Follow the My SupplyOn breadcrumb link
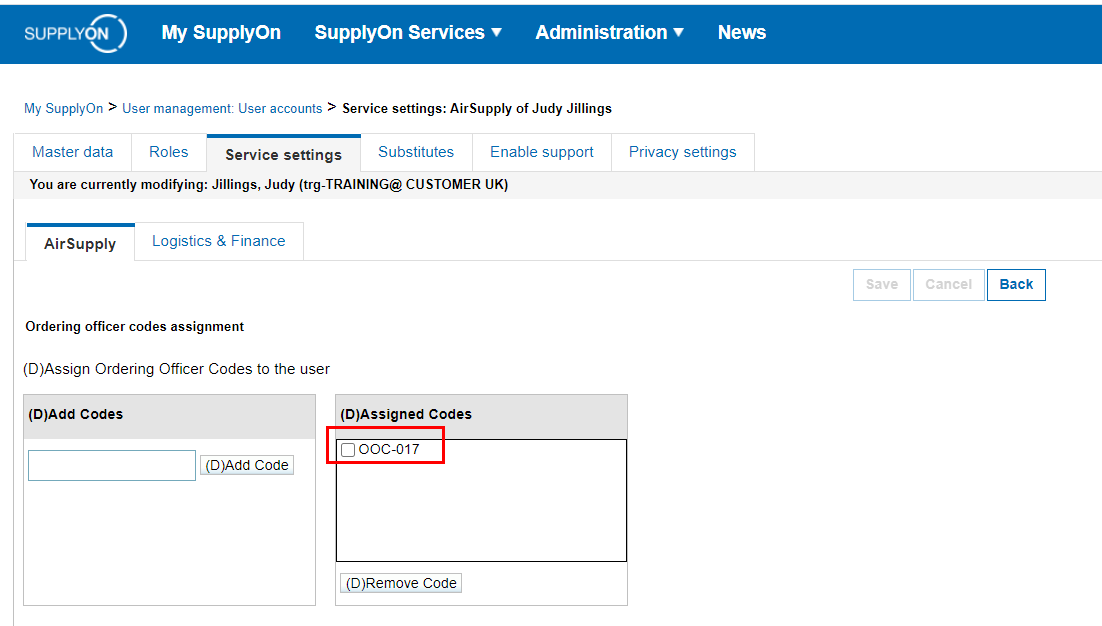 pyautogui.click(x=63, y=108)
